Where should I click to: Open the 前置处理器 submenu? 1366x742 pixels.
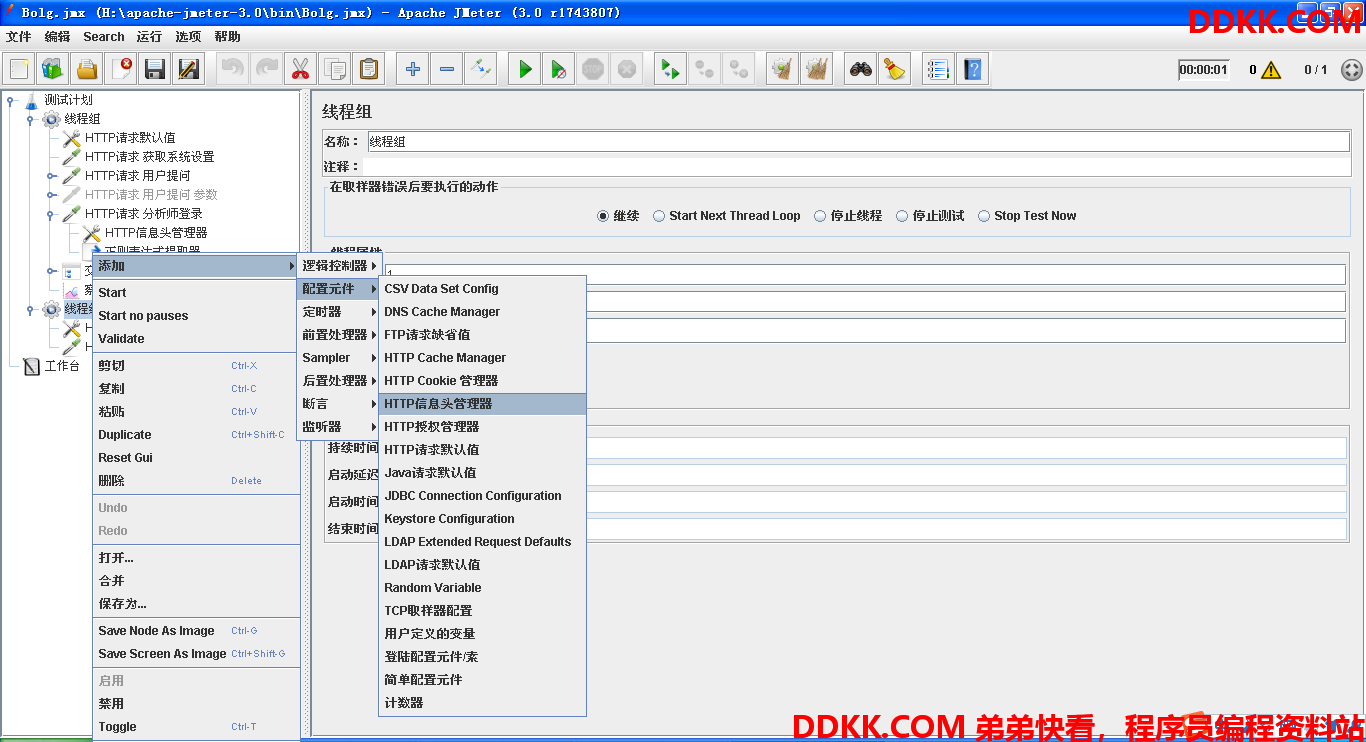339,335
